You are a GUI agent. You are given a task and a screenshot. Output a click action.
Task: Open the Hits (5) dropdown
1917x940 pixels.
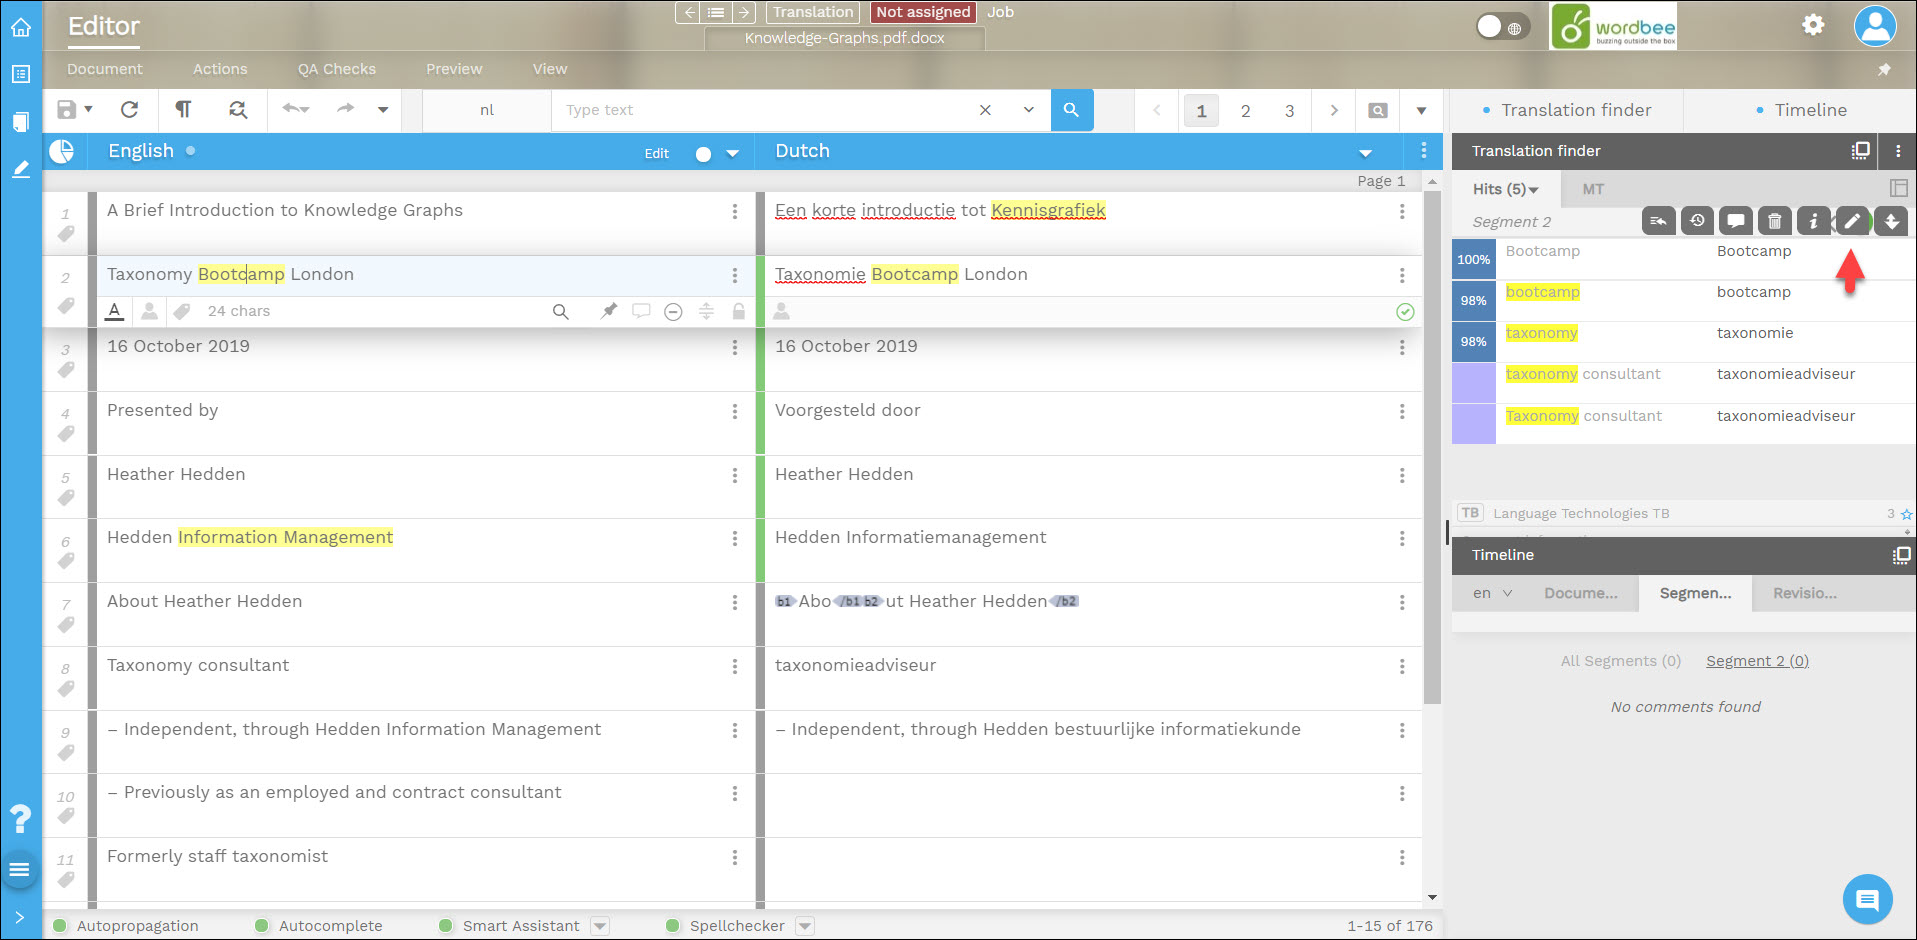[1505, 188]
